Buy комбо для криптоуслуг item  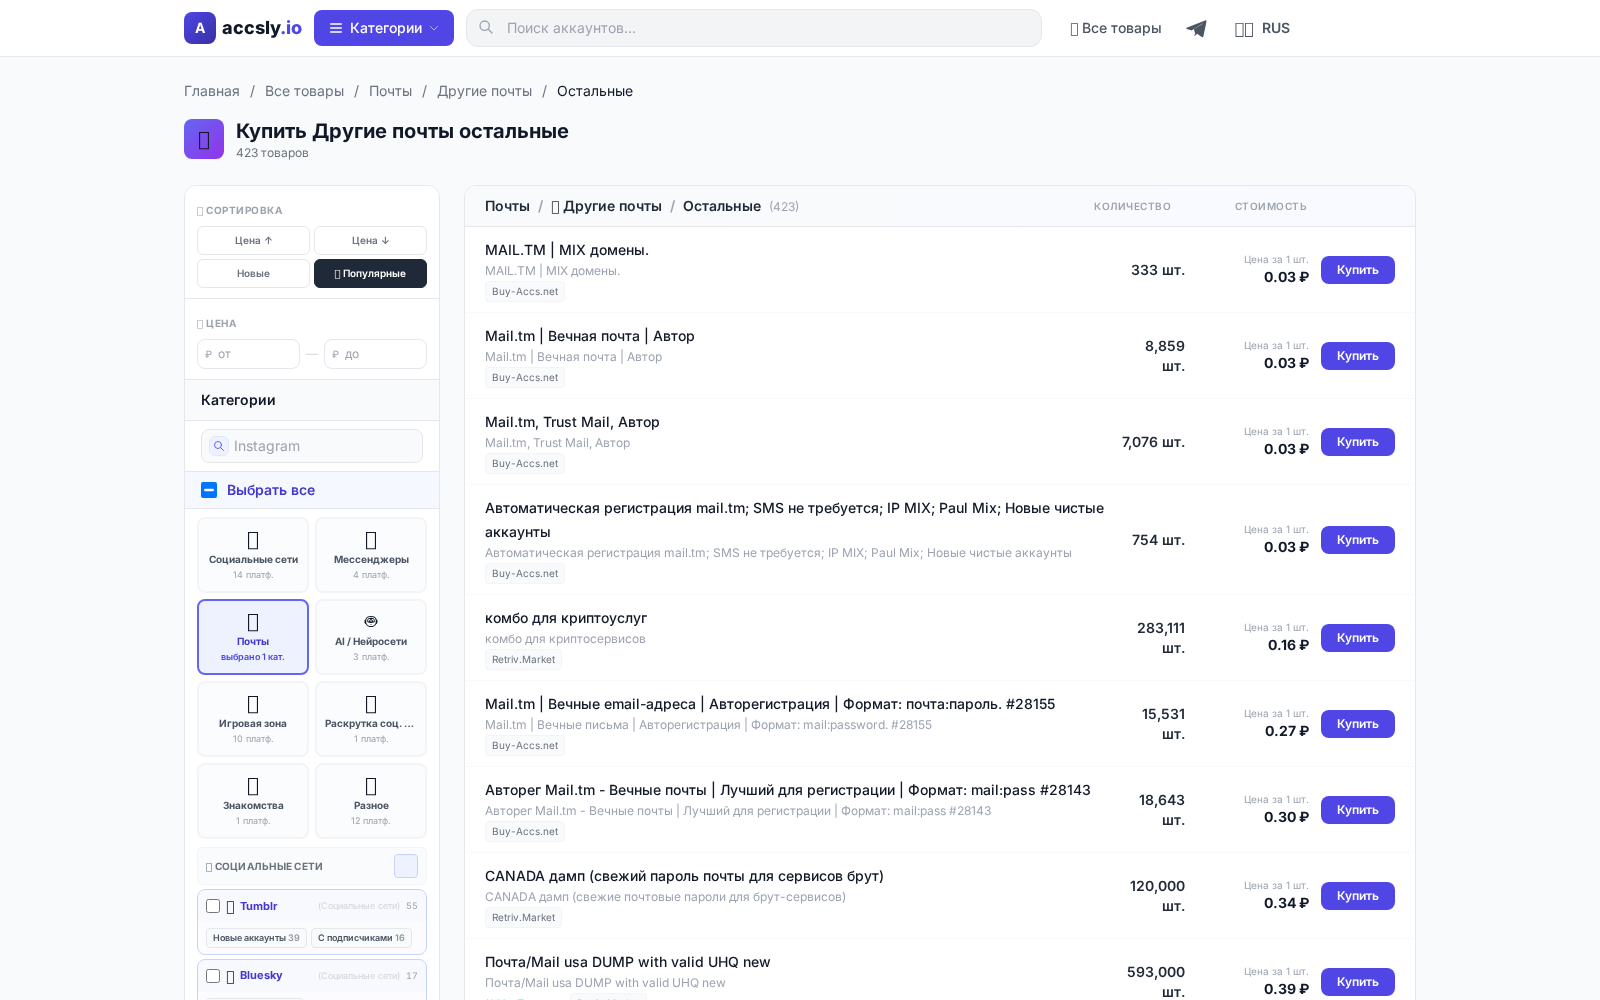(x=1357, y=638)
